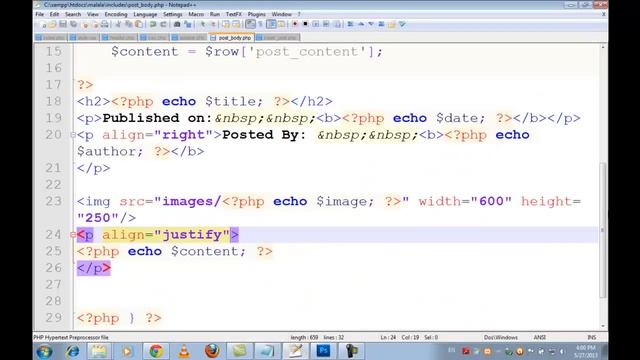Click the Redo toolbar icon
The height and width of the screenshot is (360, 640).
point(163,24)
